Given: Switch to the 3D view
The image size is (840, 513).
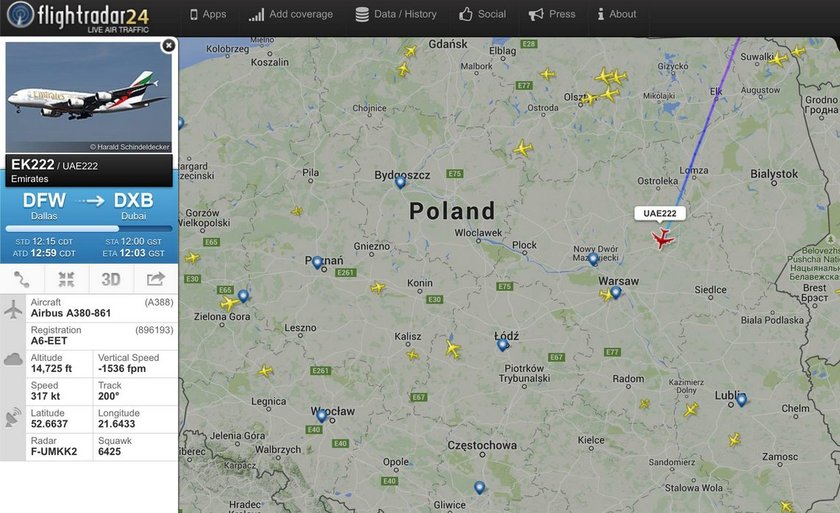Looking at the screenshot, I should point(111,279).
